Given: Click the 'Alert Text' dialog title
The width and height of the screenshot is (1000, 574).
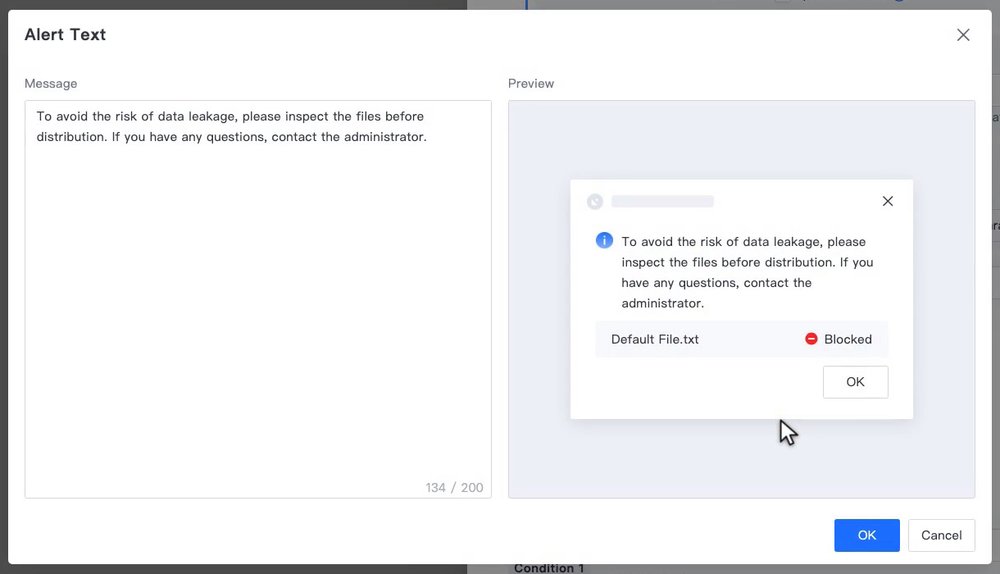Looking at the screenshot, I should (65, 34).
